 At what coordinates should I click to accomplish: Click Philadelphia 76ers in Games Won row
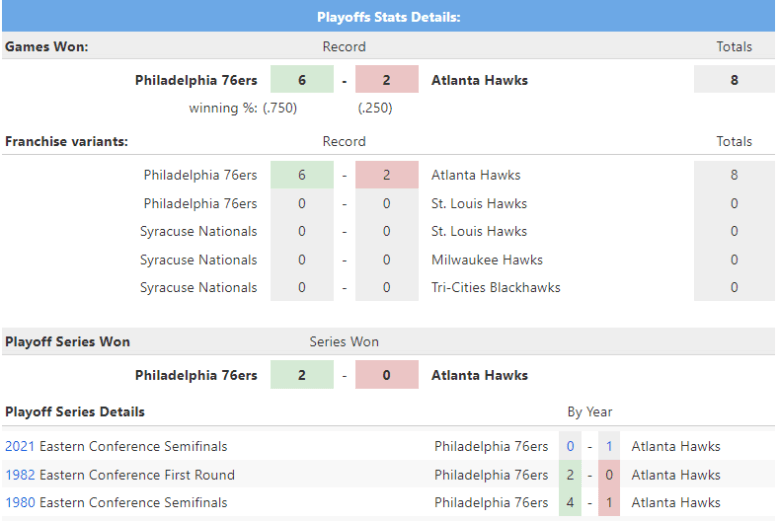point(196,80)
